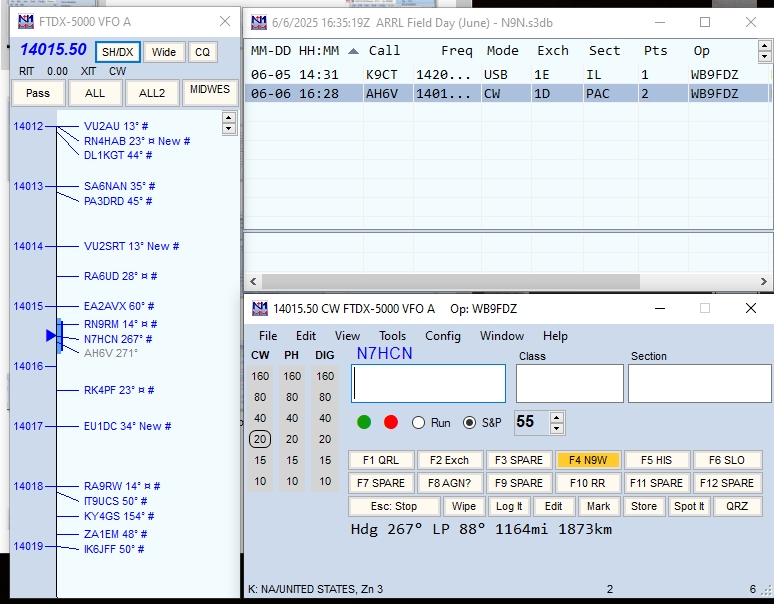Click the bandmap zoom up arrow

coord(229,117)
